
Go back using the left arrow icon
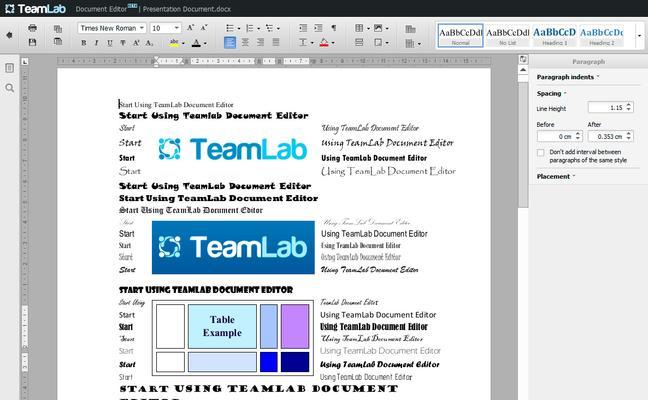pyautogui.click(x=9, y=35)
